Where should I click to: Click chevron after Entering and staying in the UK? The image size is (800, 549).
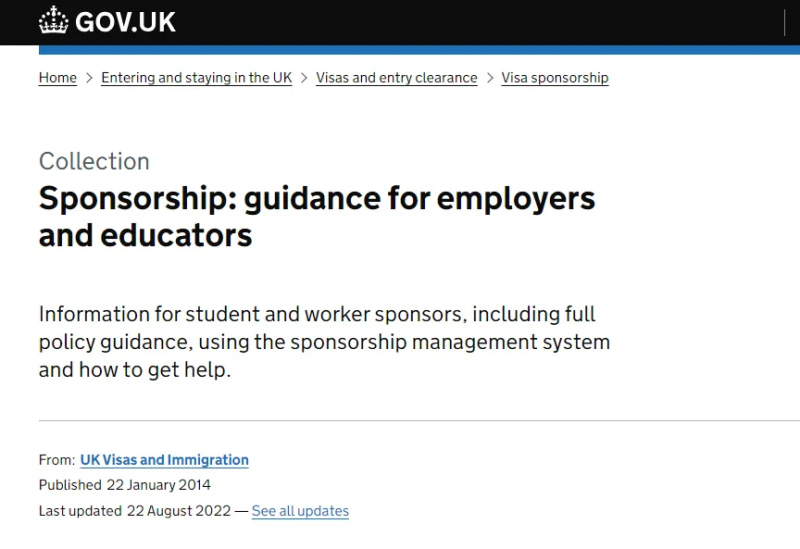(304, 78)
